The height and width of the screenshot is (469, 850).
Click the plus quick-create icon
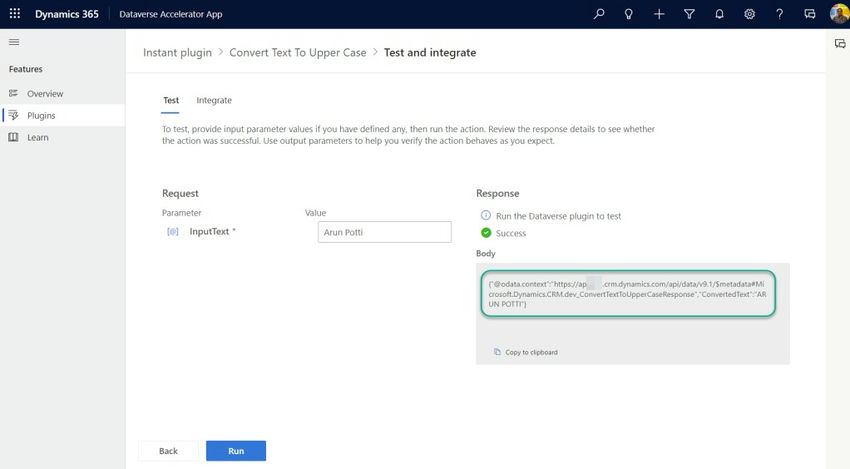click(659, 14)
